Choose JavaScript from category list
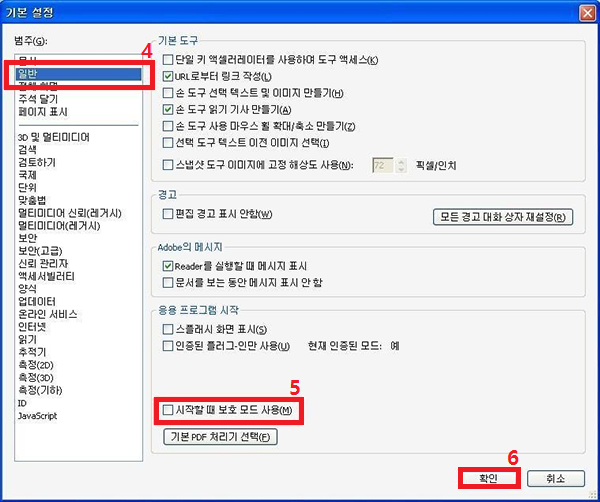600x502 pixels. tap(38, 416)
